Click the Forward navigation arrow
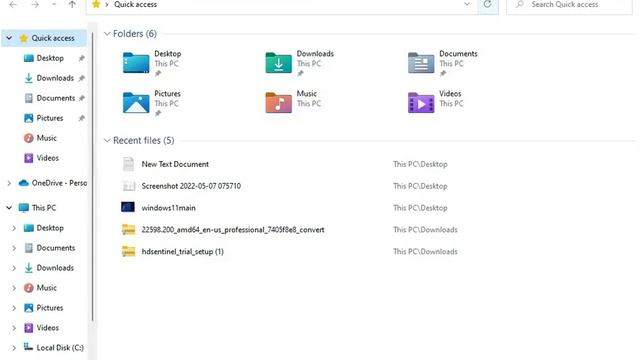The image size is (640, 360). [x=35, y=4]
